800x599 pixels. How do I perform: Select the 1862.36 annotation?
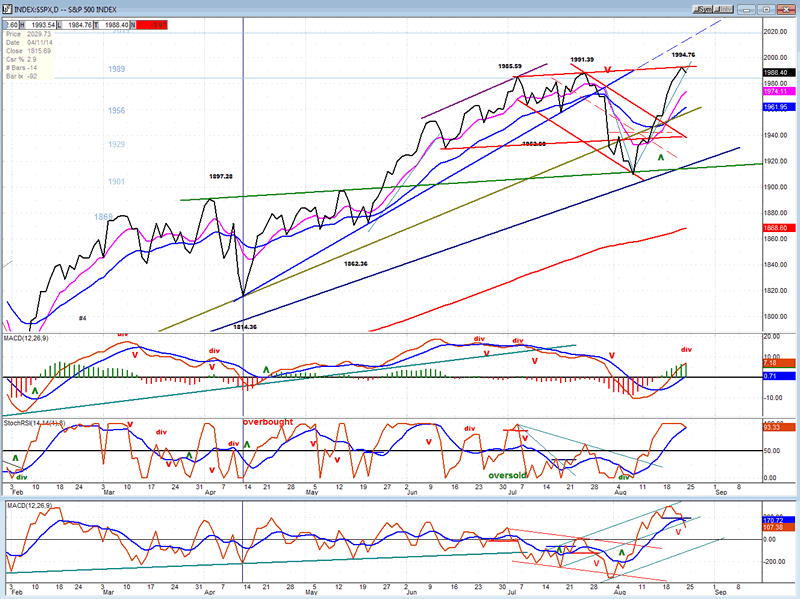(x=356, y=264)
